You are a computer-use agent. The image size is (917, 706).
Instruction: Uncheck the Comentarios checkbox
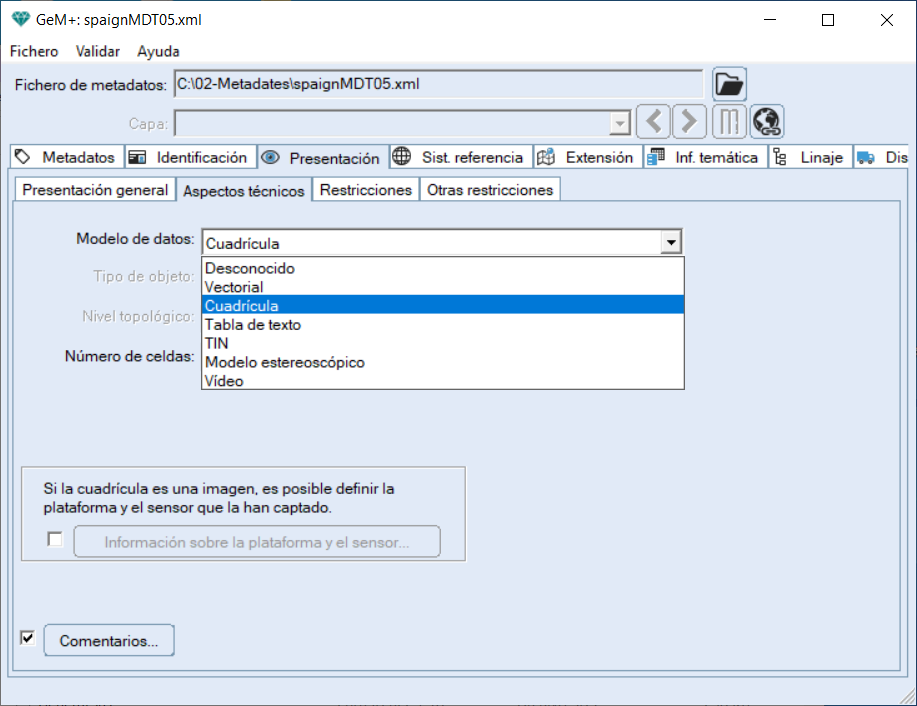(x=28, y=638)
